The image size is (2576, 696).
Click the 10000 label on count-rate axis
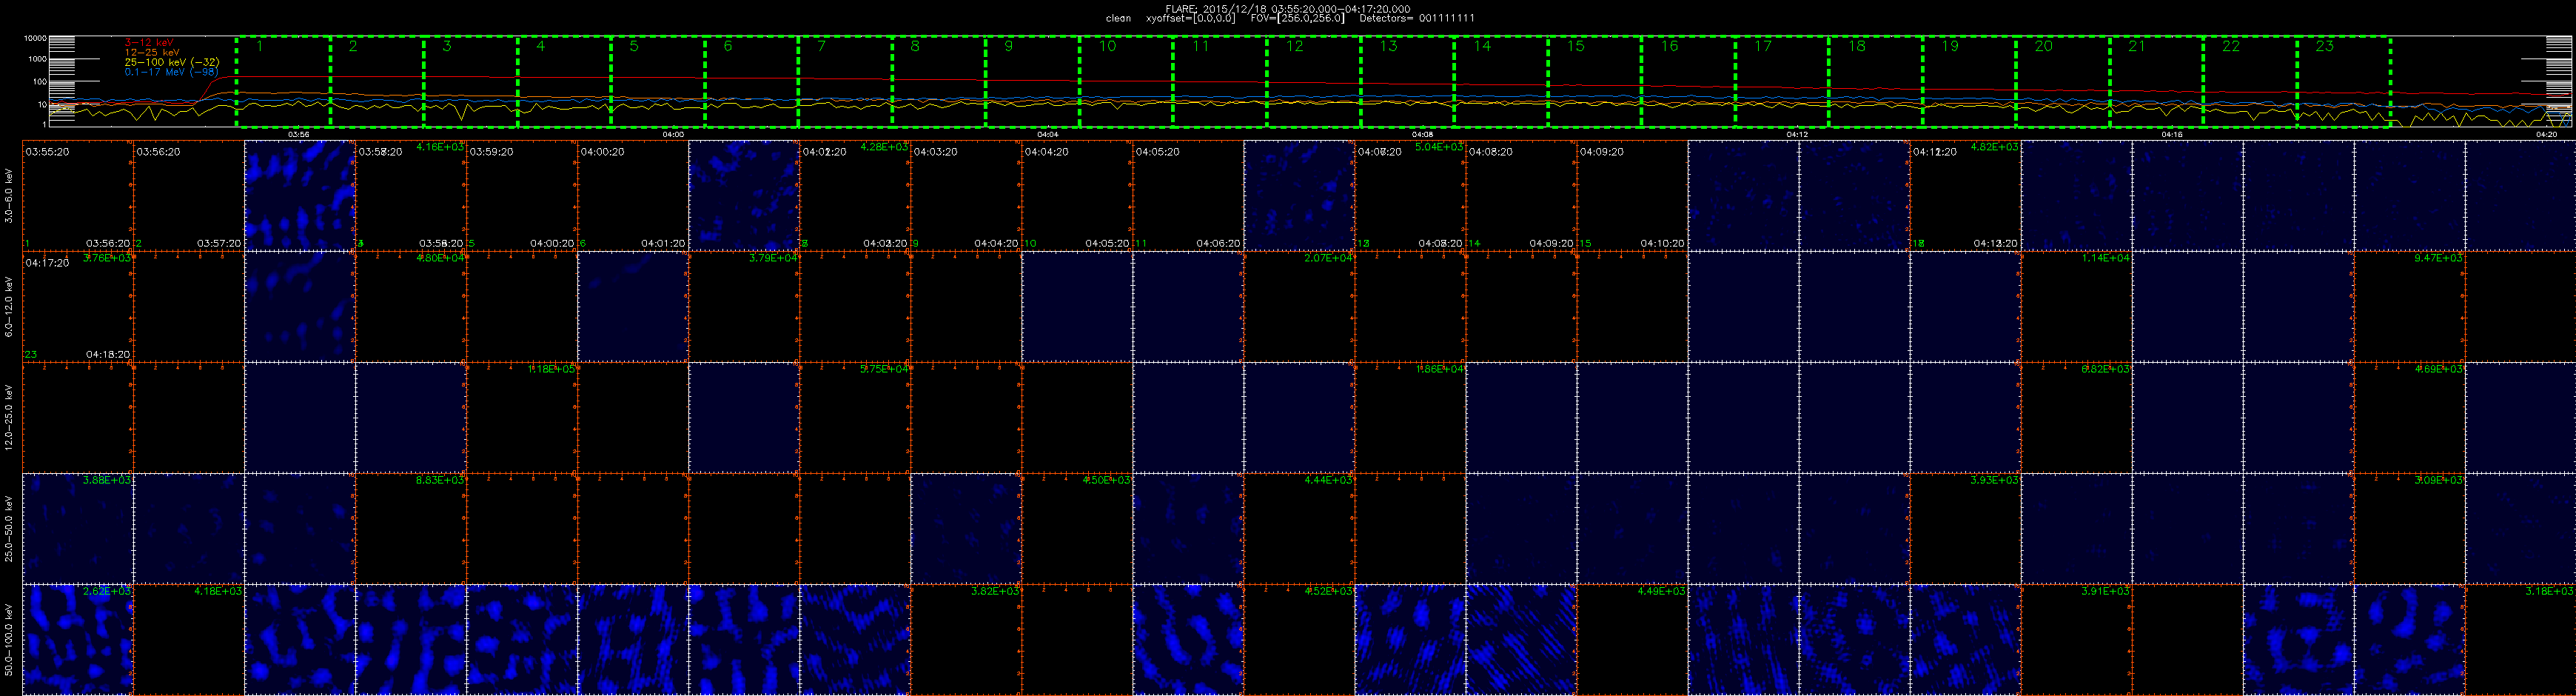click(x=35, y=38)
